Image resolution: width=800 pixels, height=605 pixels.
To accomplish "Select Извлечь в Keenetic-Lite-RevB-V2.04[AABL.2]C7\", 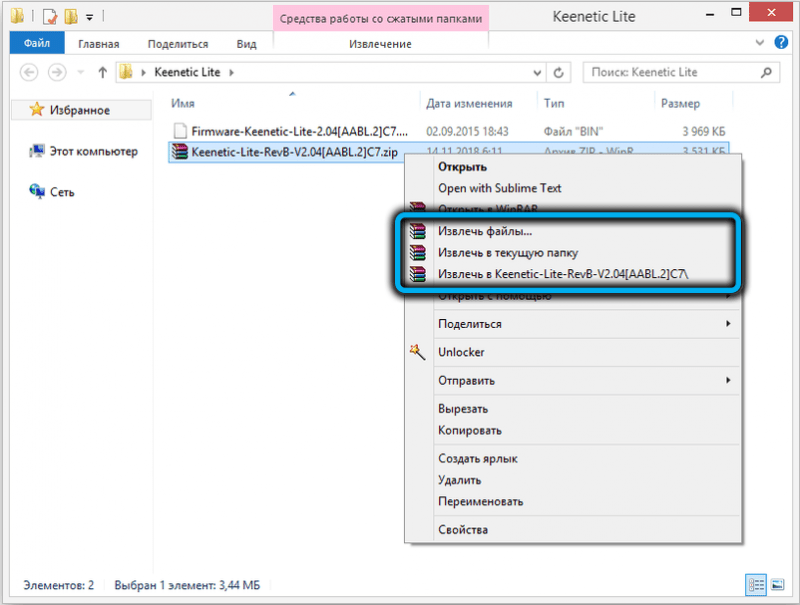I will pos(572,274).
